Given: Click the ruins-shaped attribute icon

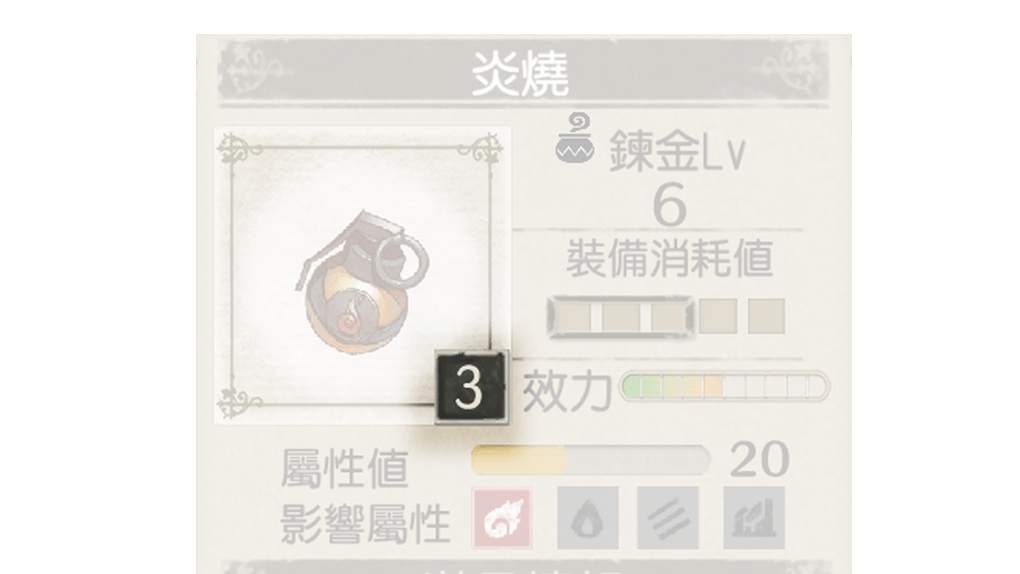Looking at the screenshot, I should tap(754, 518).
